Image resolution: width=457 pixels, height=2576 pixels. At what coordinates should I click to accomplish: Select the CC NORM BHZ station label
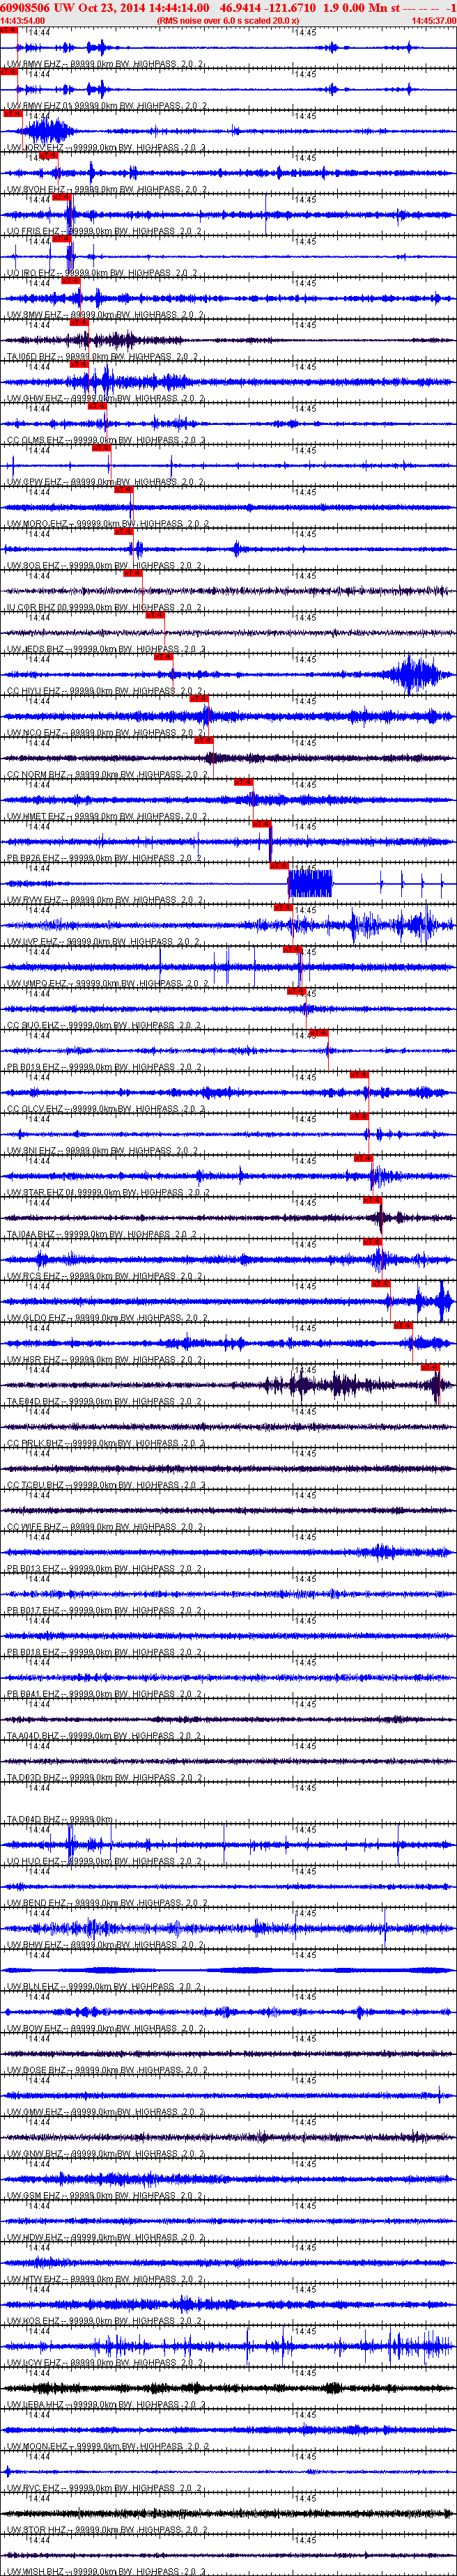pos(108,775)
